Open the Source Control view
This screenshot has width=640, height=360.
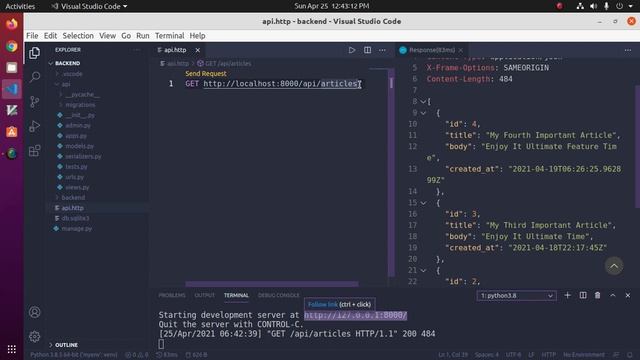coord(35,101)
